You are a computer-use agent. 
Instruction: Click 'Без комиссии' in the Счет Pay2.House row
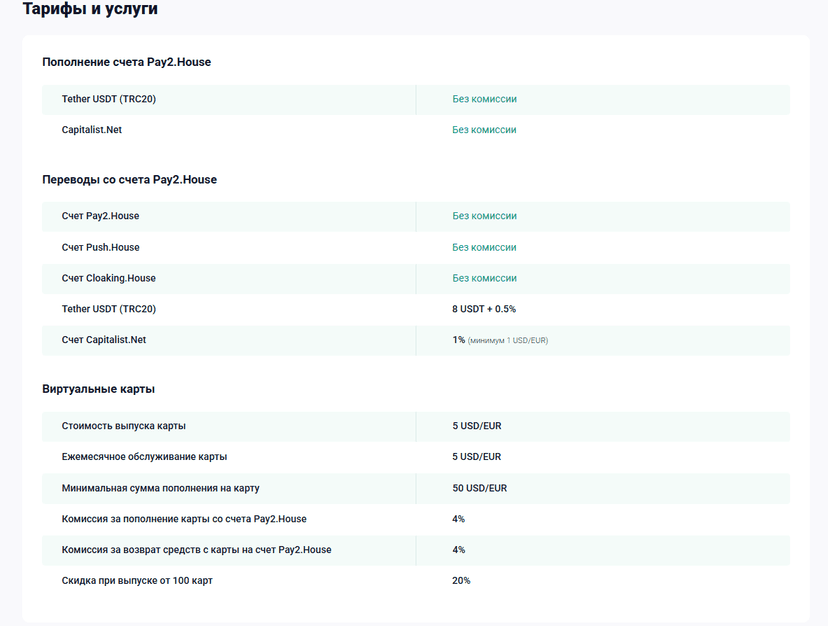coord(484,216)
